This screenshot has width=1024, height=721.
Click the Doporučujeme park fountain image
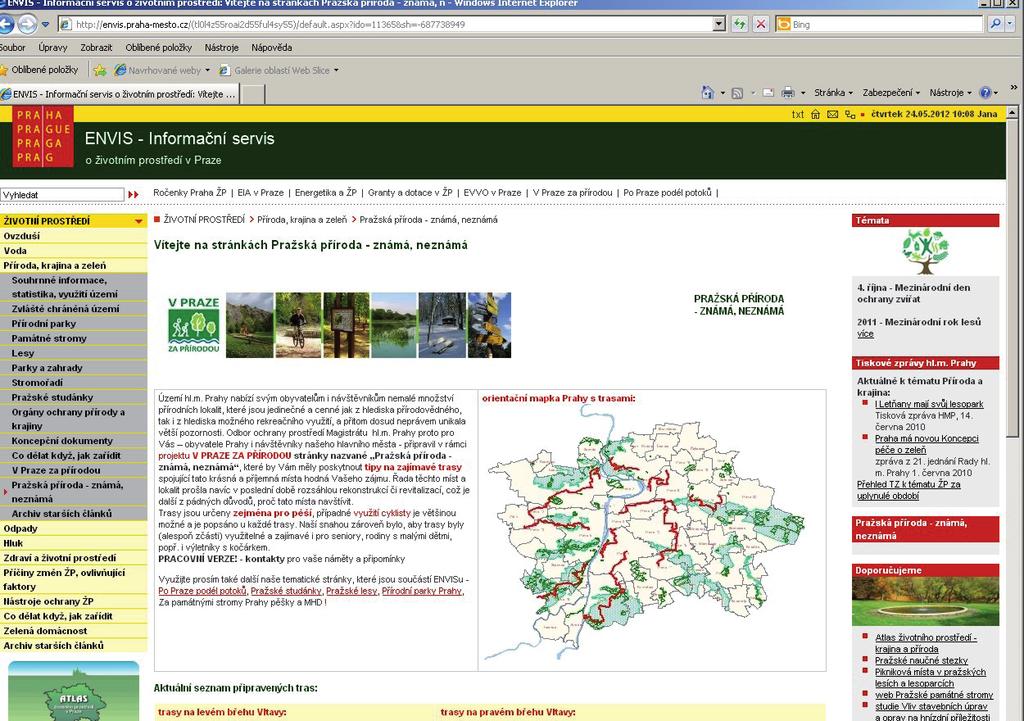tap(925, 601)
